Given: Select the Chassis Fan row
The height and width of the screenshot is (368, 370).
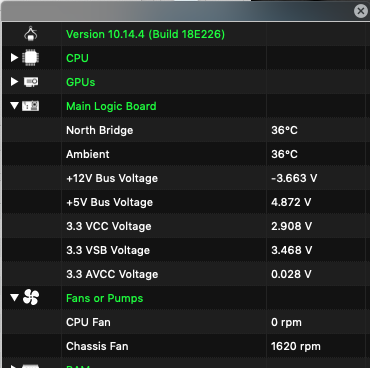Looking at the screenshot, I should click(185, 346).
